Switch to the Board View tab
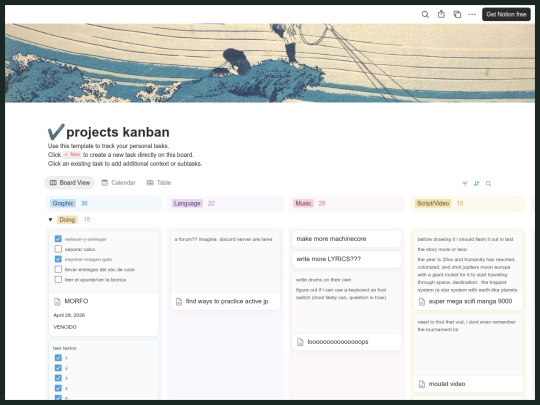The width and height of the screenshot is (540, 405). (x=70, y=183)
